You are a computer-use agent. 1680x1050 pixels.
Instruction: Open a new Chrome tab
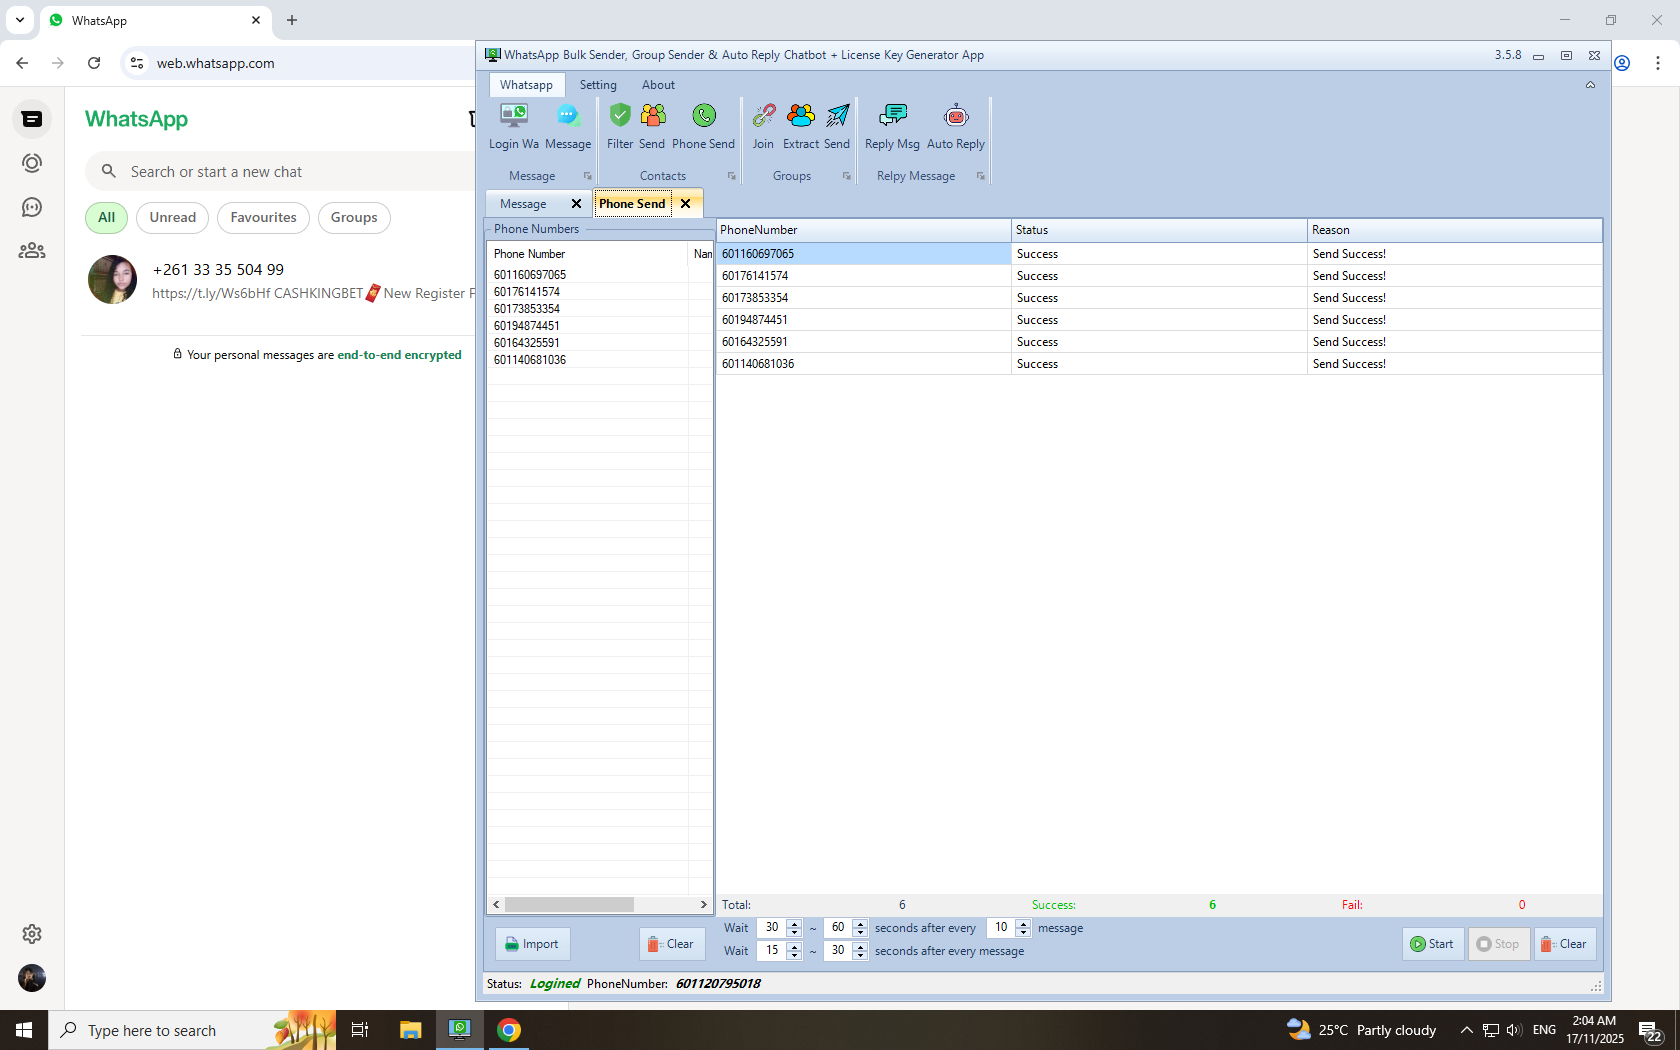[x=292, y=20]
